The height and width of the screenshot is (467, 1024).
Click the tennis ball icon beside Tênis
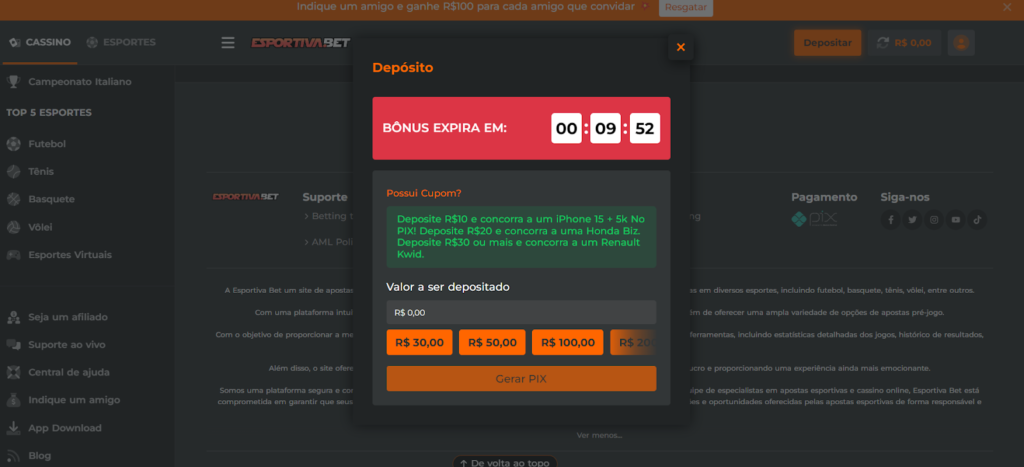tap(13, 172)
